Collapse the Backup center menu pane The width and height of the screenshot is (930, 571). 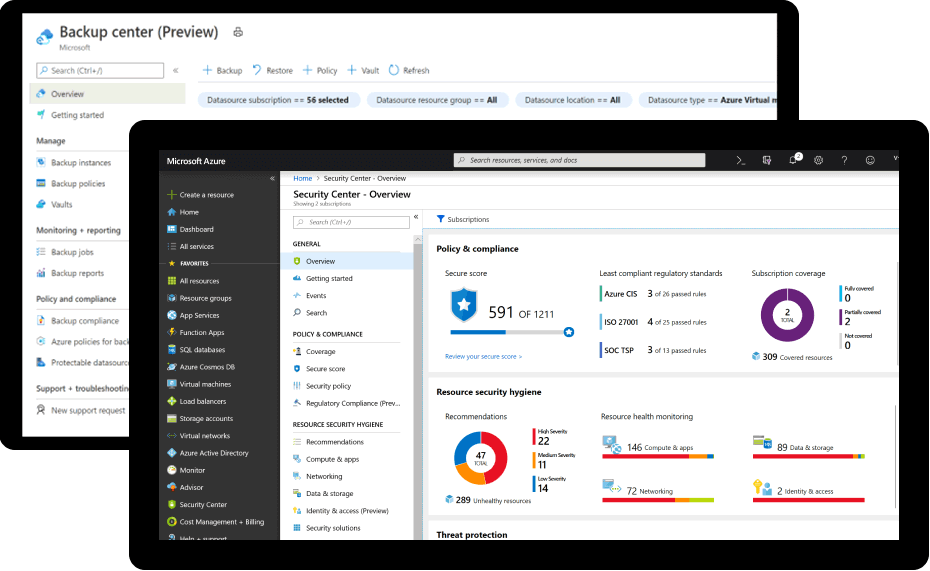click(176, 71)
